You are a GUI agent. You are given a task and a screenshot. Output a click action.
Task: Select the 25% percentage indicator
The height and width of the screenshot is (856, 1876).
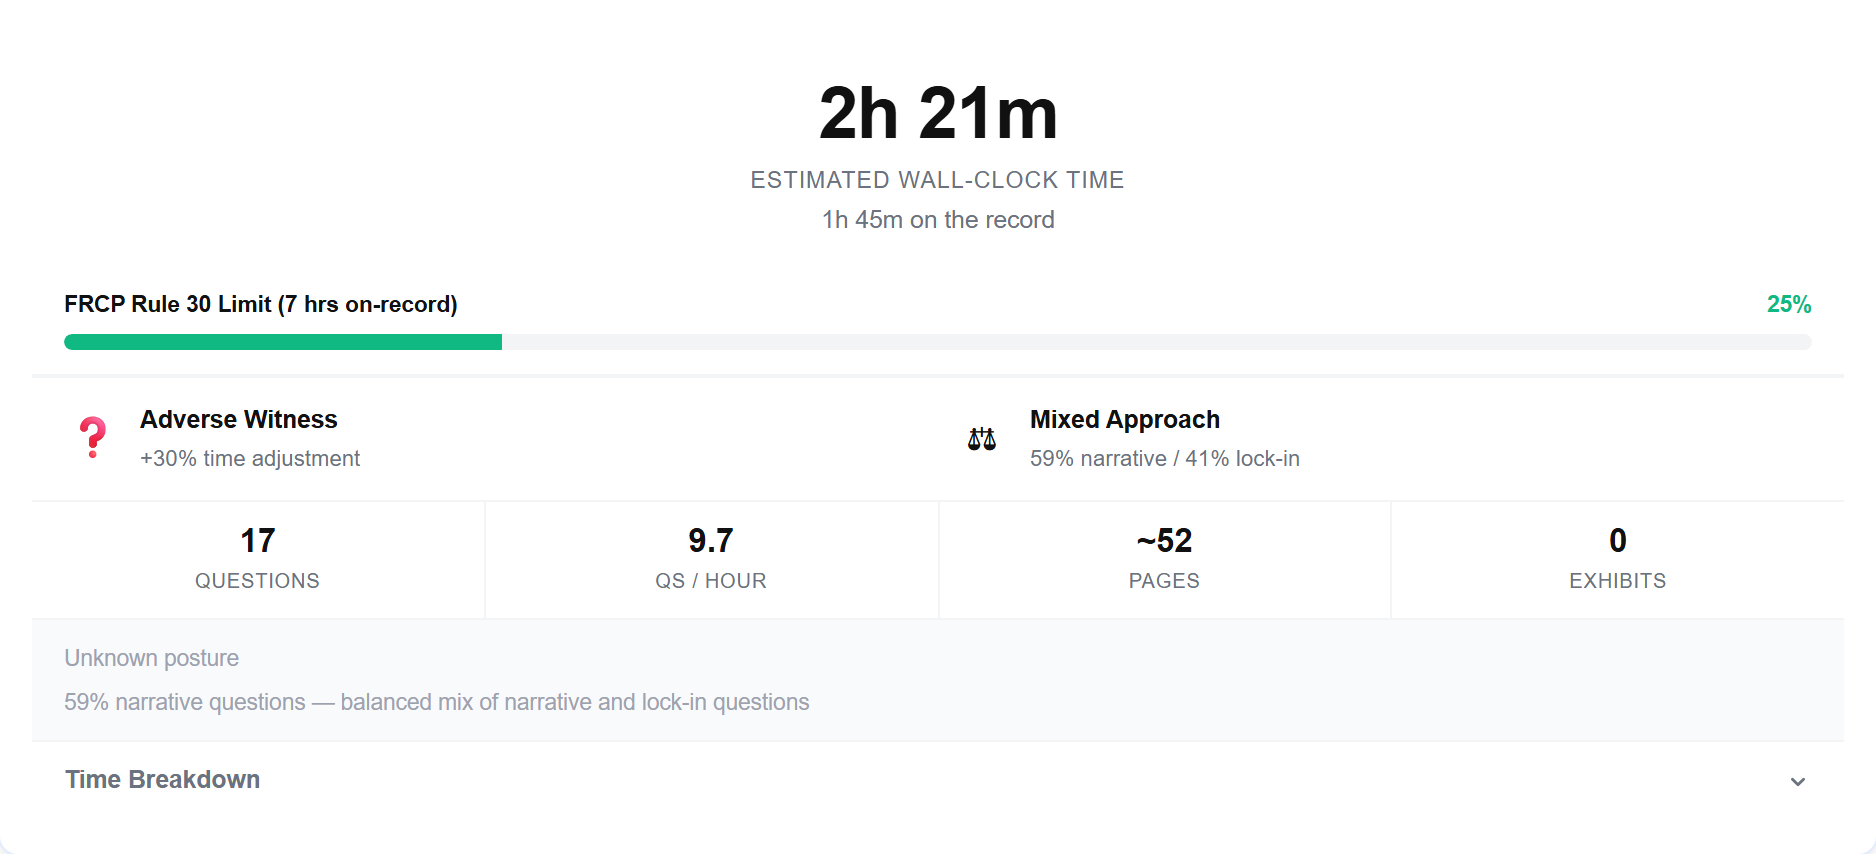pos(1788,304)
